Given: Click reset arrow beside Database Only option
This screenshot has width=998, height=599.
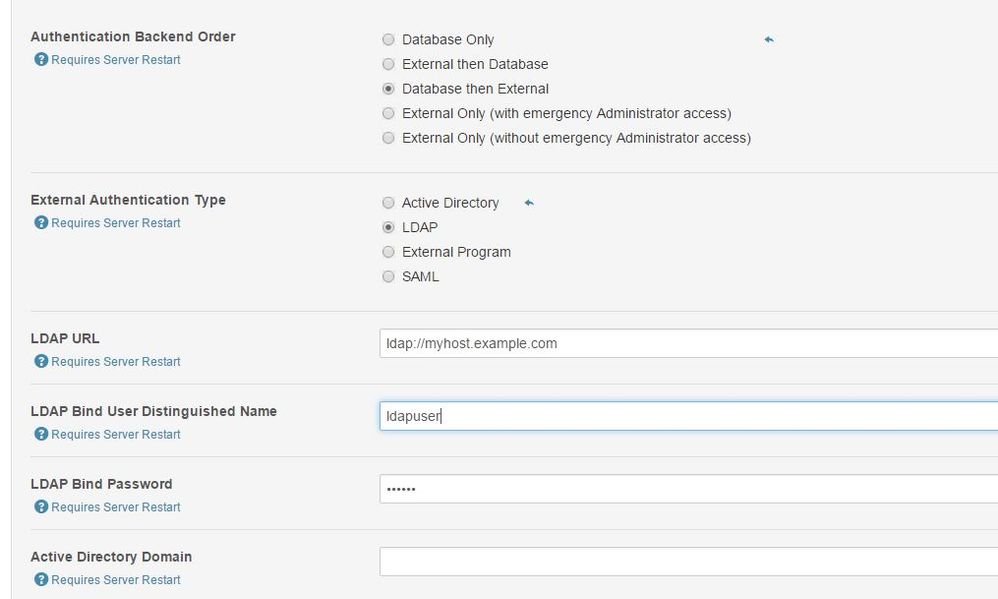Looking at the screenshot, I should (769, 40).
